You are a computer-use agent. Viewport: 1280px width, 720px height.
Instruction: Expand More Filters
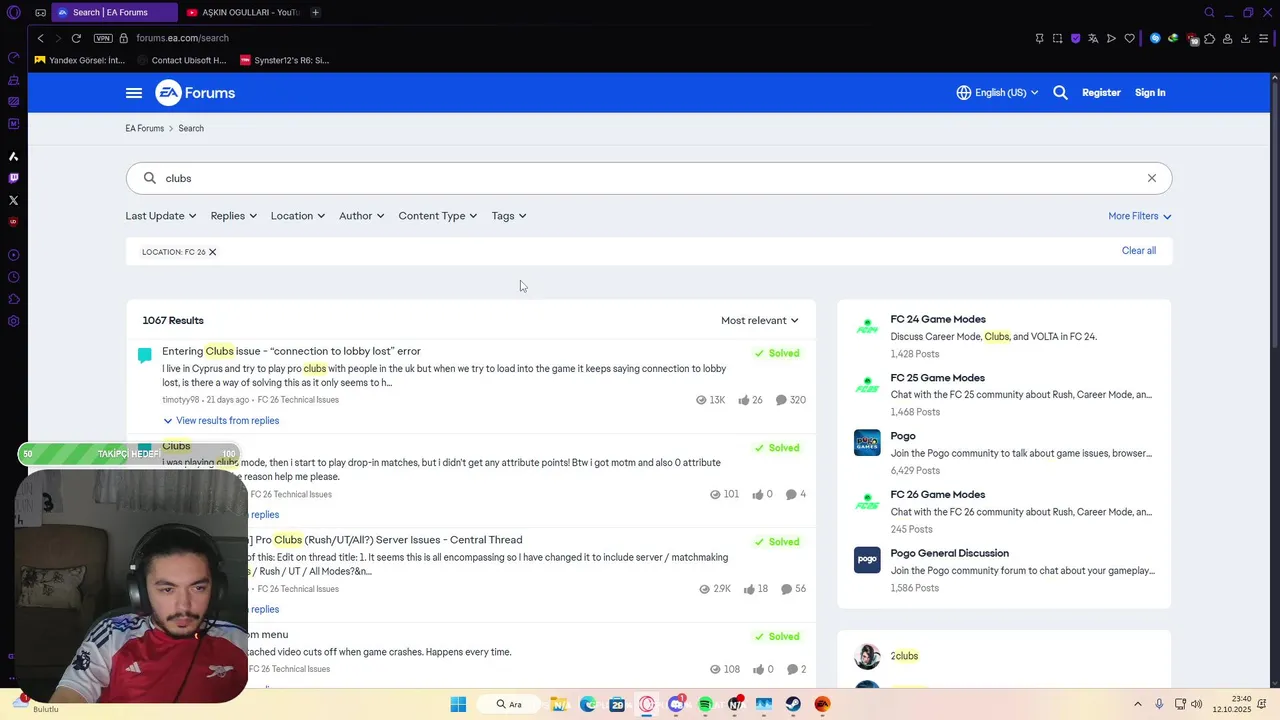click(1140, 216)
